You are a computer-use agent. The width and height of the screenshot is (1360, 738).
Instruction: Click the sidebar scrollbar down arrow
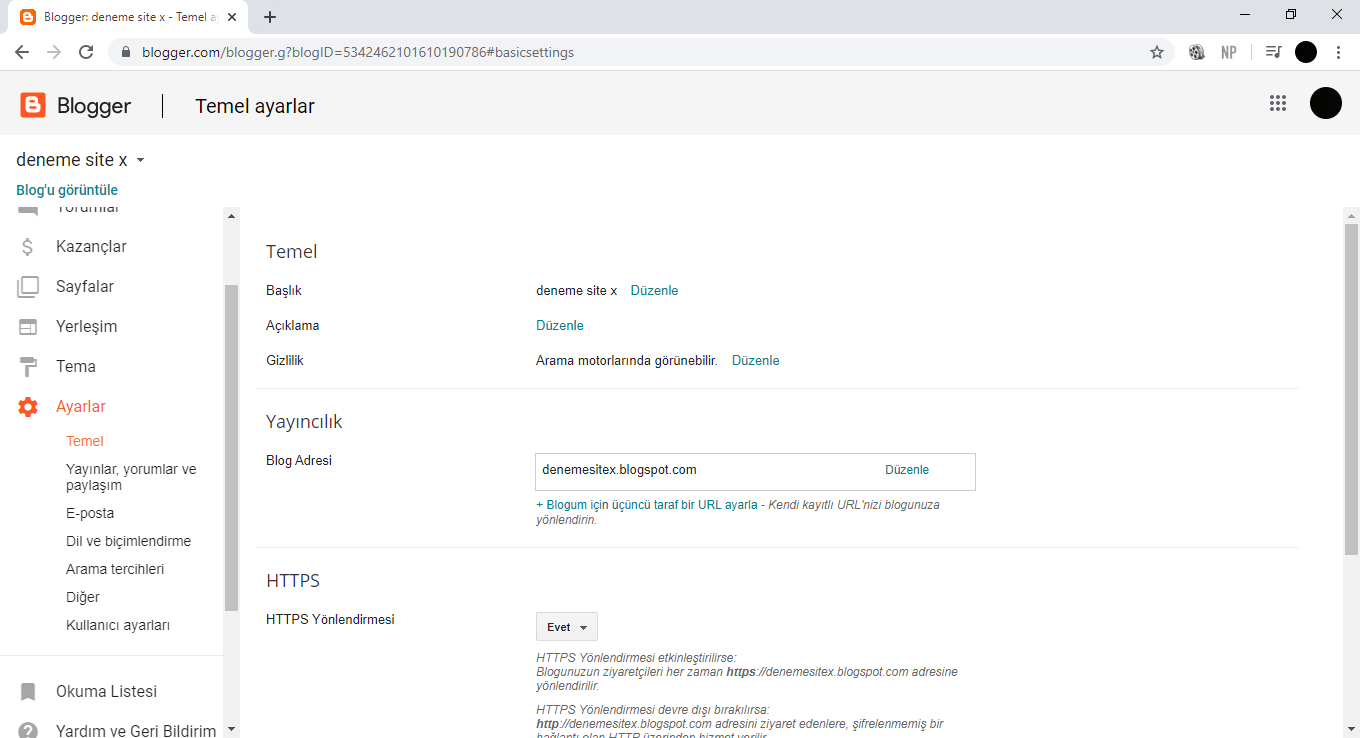[232, 729]
